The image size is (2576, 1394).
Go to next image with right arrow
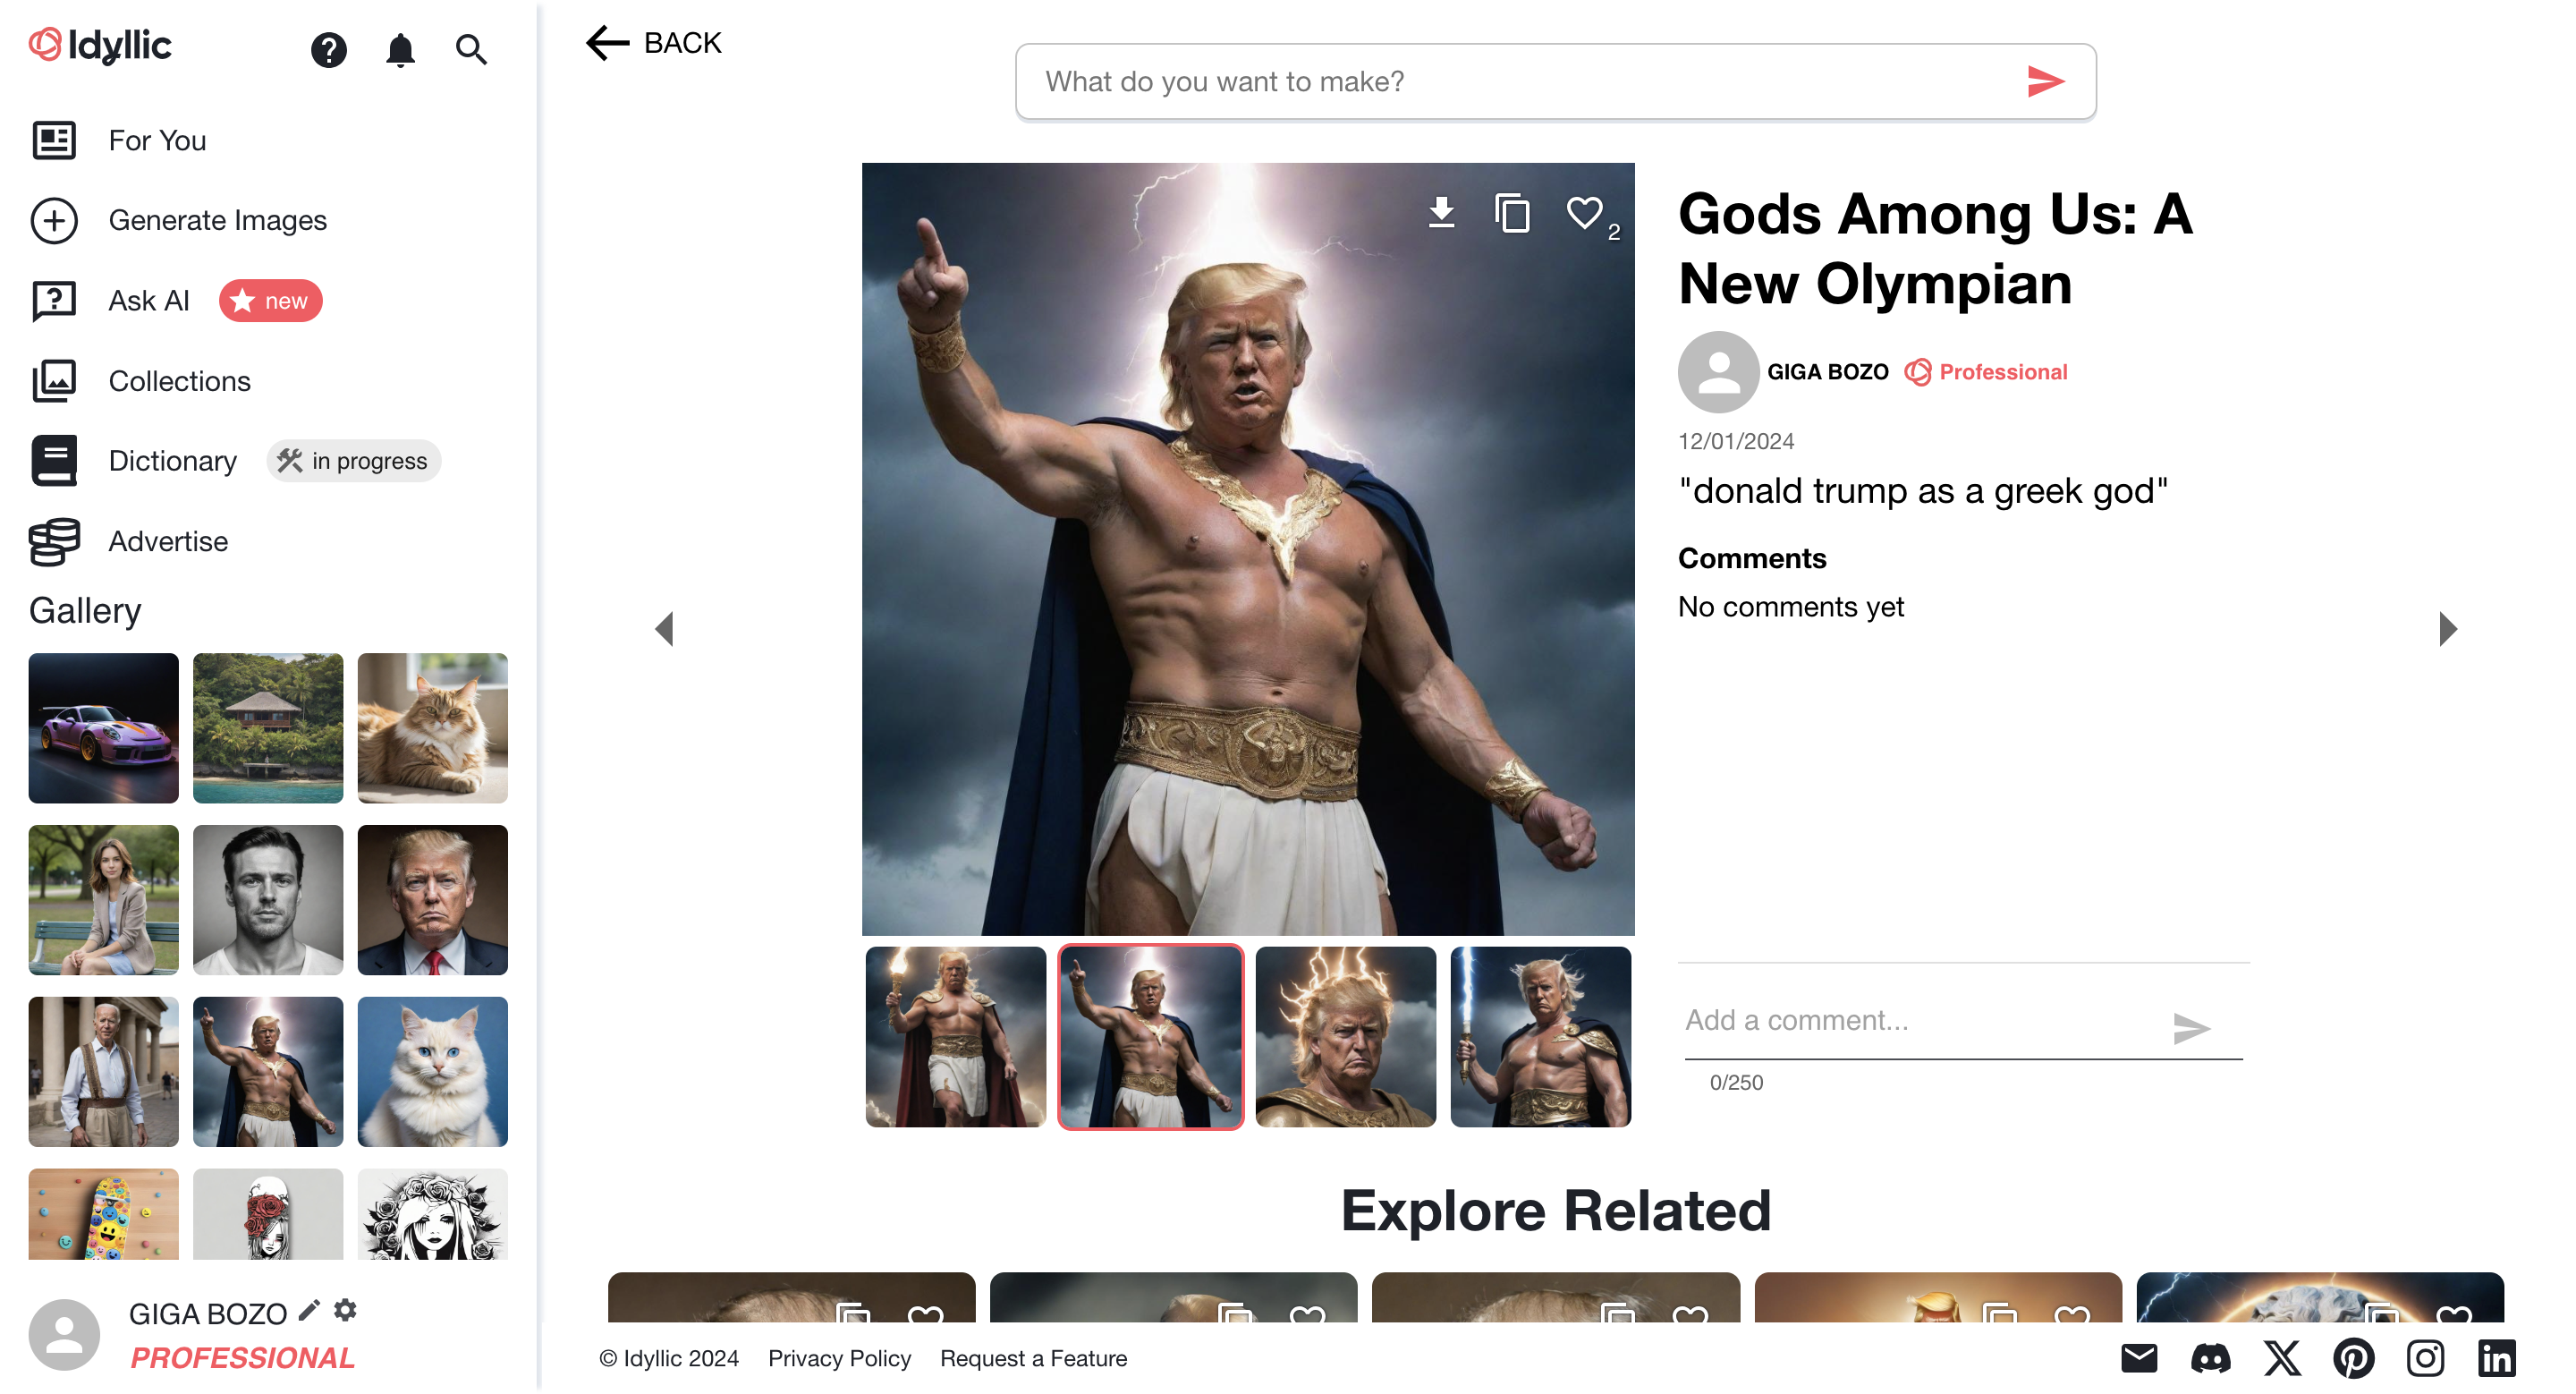(x=2447, y=629)
